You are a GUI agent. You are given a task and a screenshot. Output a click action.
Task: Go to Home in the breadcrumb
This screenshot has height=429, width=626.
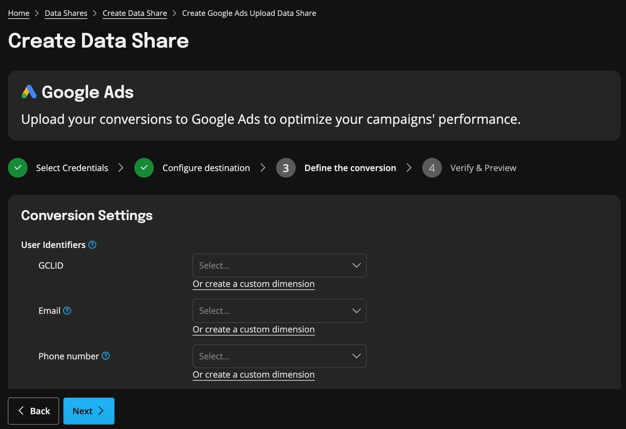coord(19,13)
